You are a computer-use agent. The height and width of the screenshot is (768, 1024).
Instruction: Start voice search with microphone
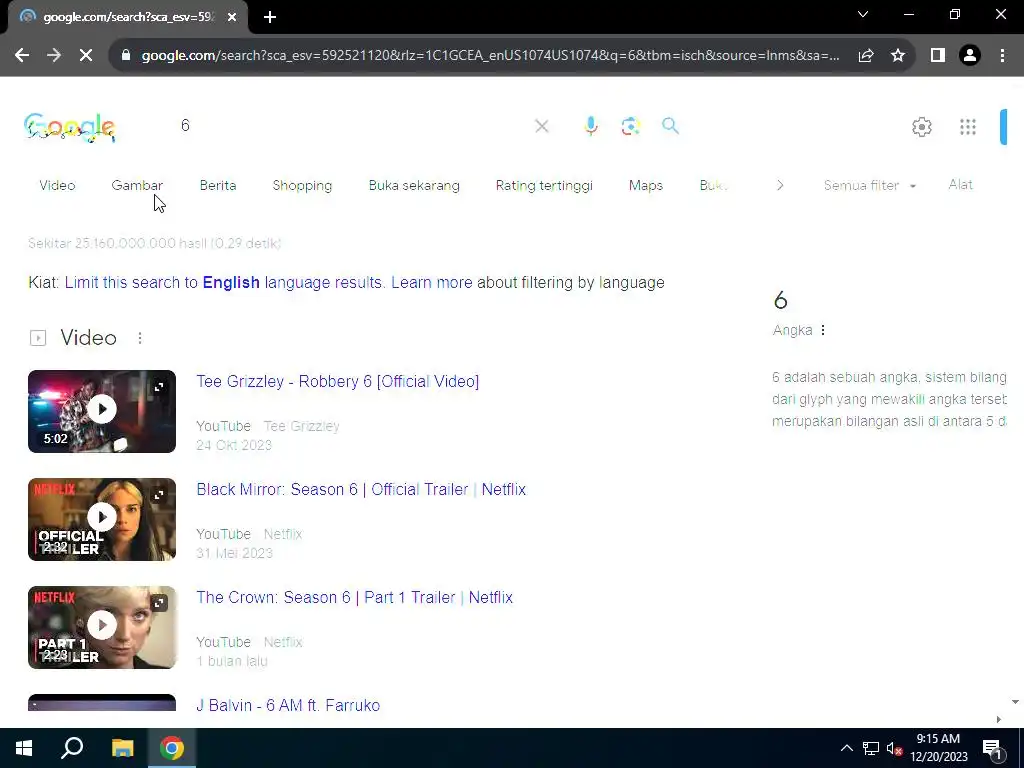(x=590, y=125)
